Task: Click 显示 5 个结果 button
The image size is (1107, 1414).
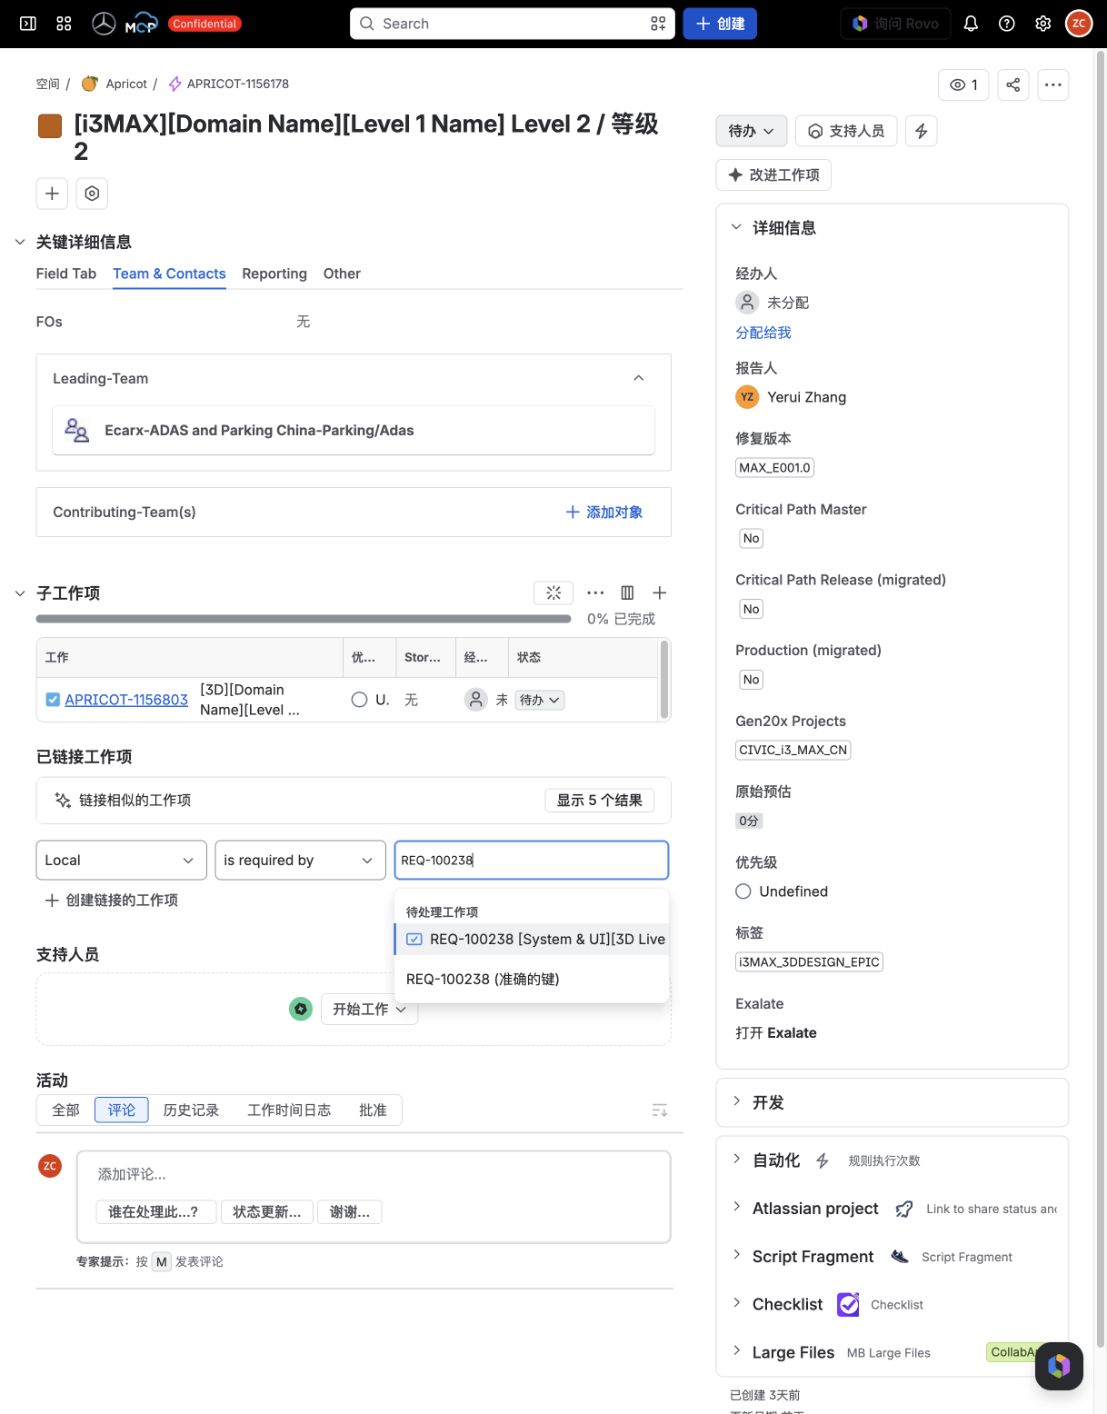Action: pyautogui.click(x=600, y=800)
